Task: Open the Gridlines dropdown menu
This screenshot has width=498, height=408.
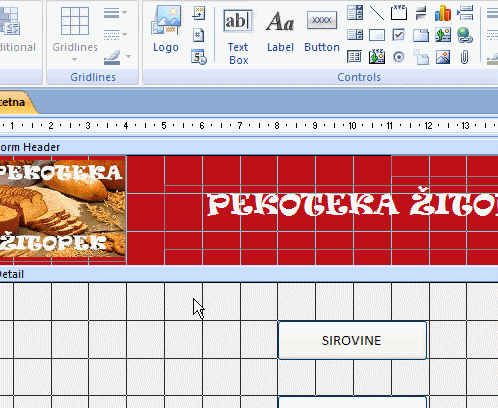Action: (75, 34)
